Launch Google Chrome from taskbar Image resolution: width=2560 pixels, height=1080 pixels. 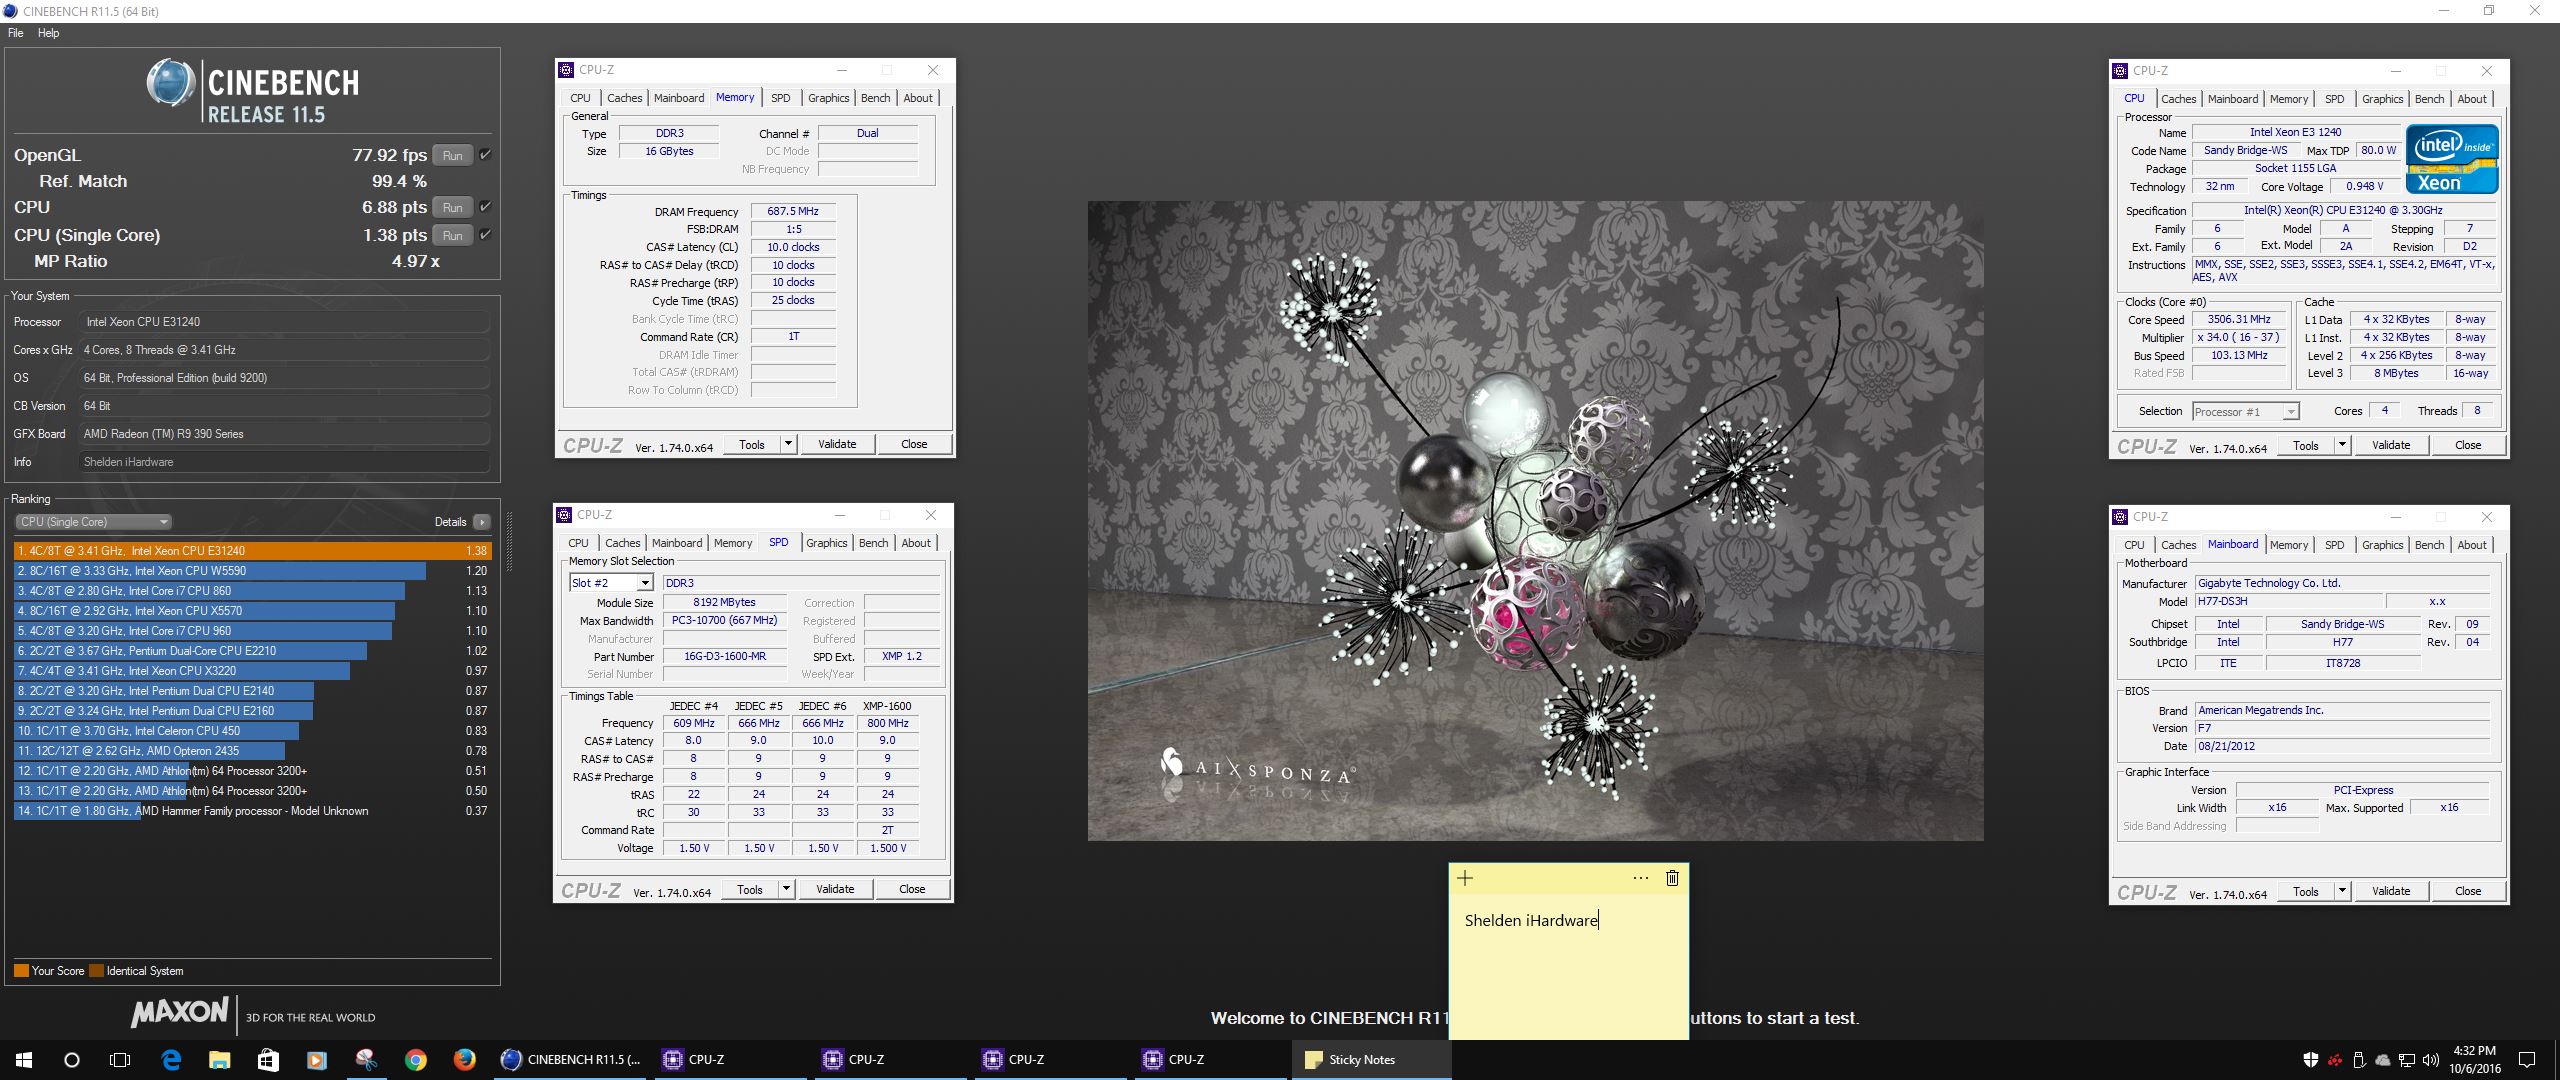415,1060
